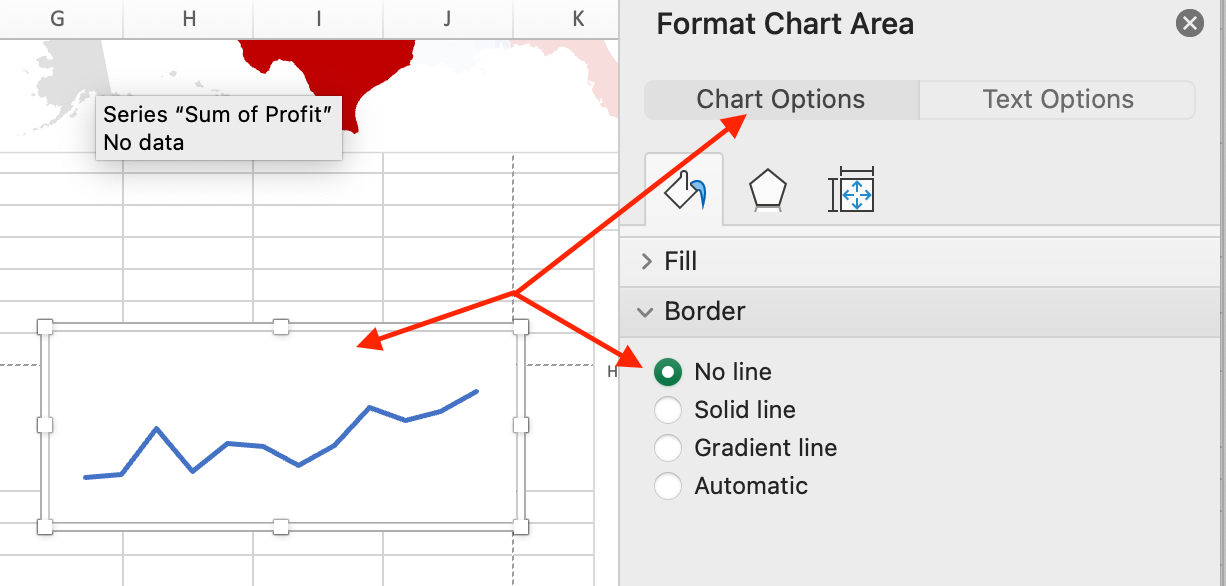Select the No line radio button
Viewport: 1226px width, 586px height.
tap(668, 372)
